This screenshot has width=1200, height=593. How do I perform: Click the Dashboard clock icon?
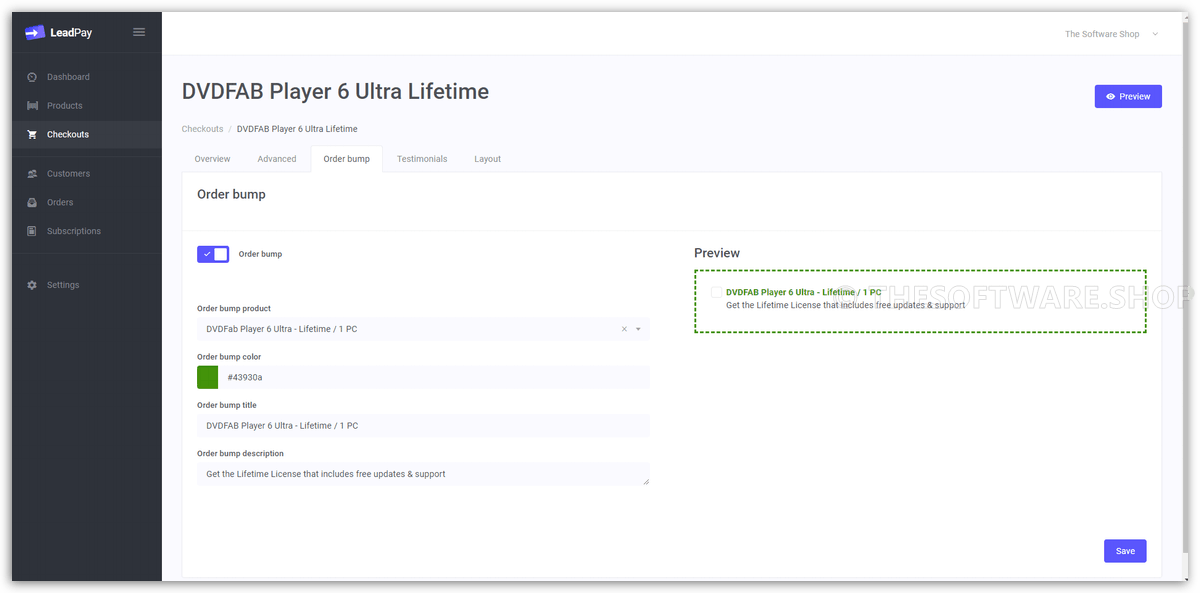click(x=32, y=77)
